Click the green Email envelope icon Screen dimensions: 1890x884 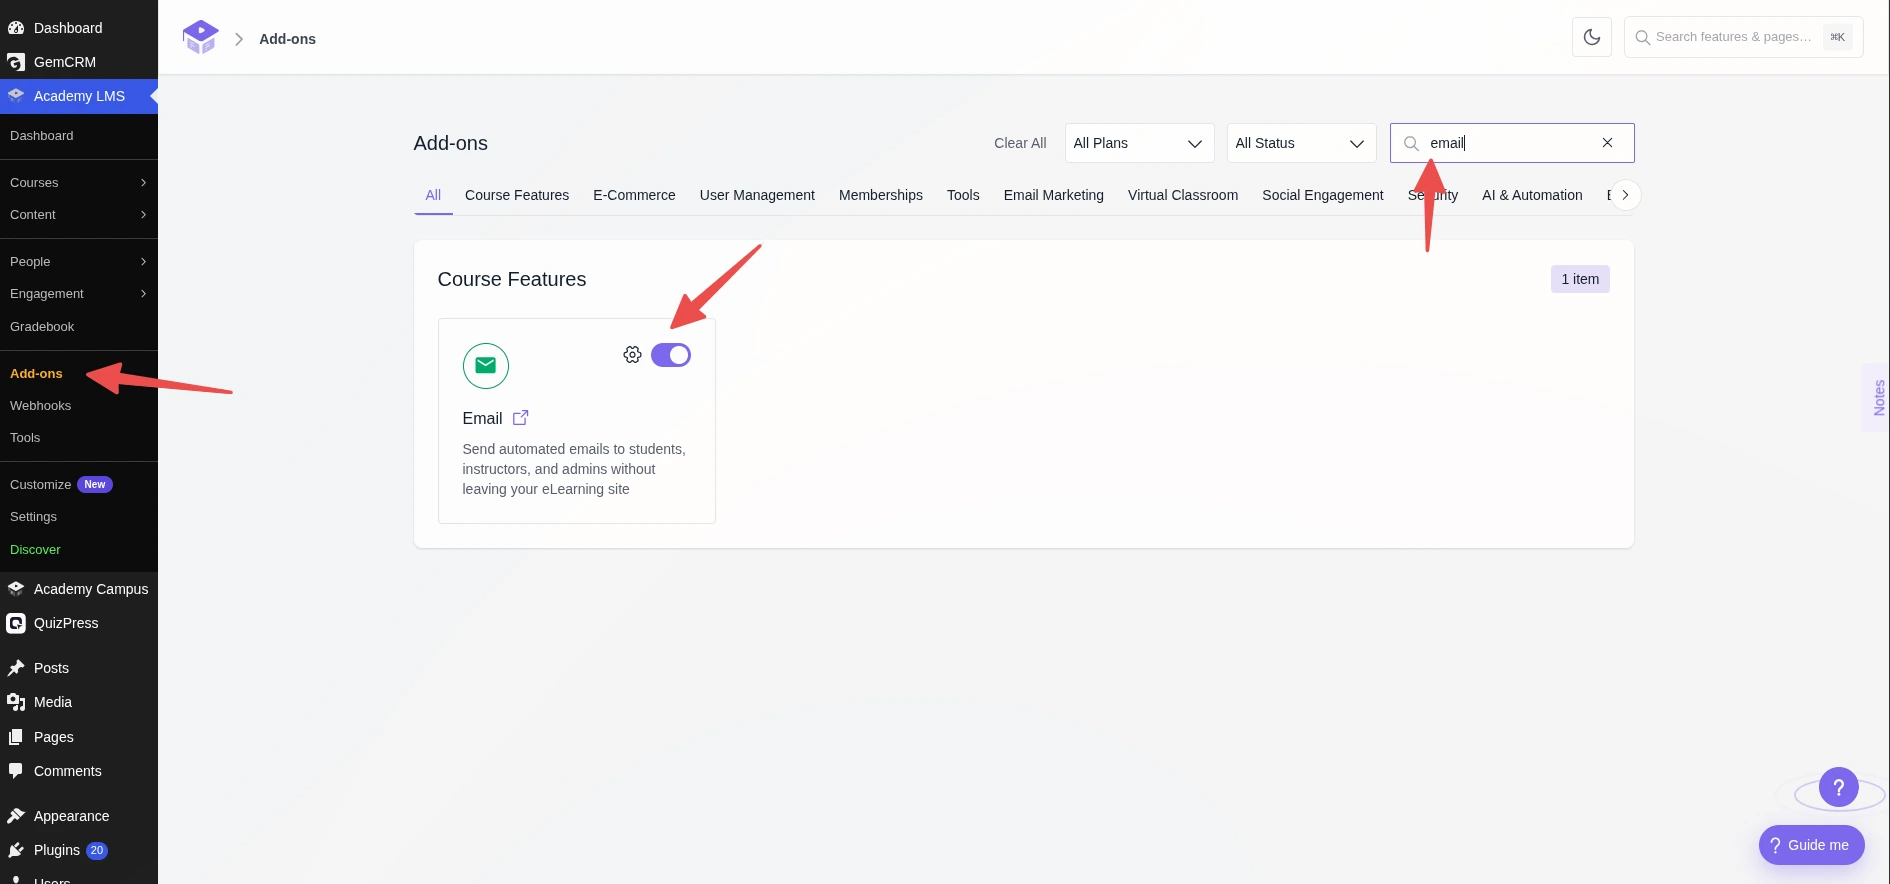coord(486,366)
